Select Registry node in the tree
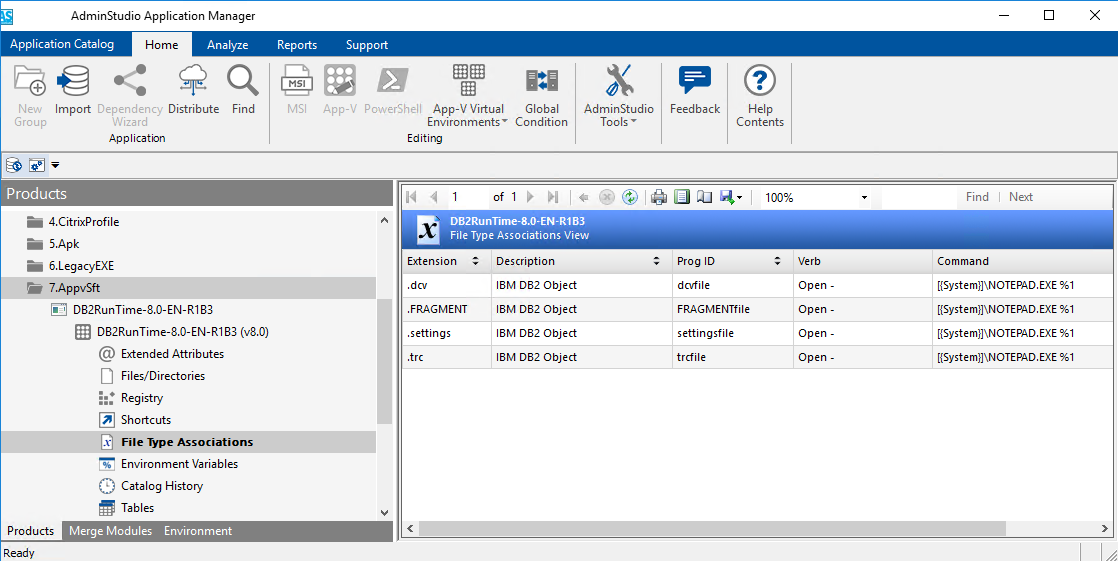 pos(141,398)
